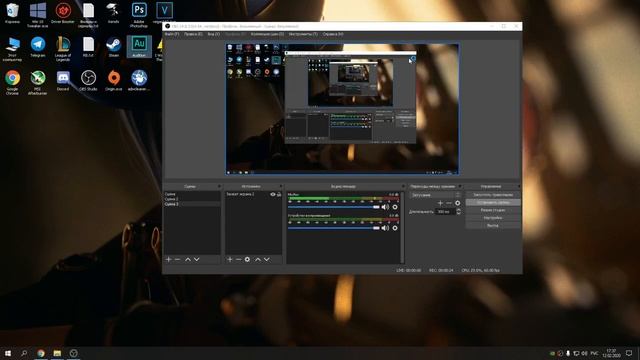
Task: Click the Mic/Aux audio level meter
Action: click(x=343, y=199)
